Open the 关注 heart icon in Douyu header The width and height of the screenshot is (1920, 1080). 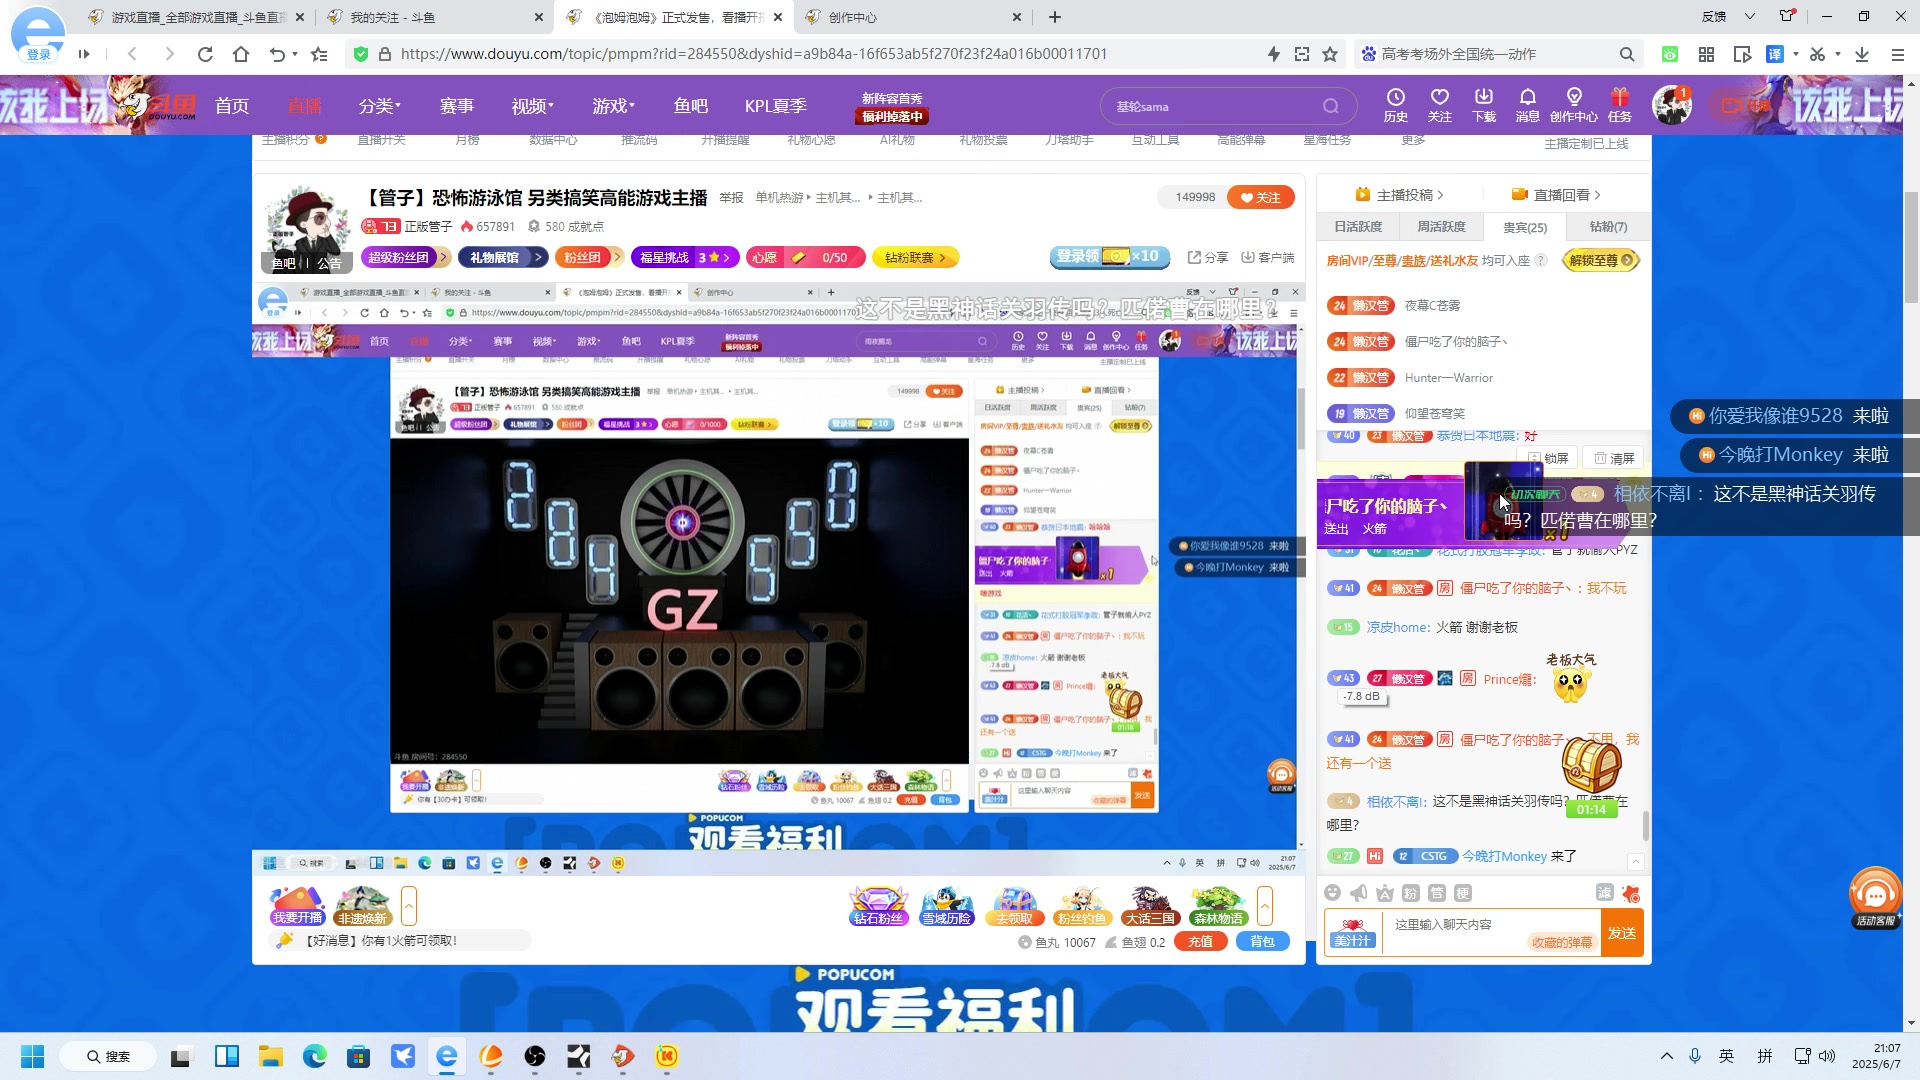[1440, 104]
